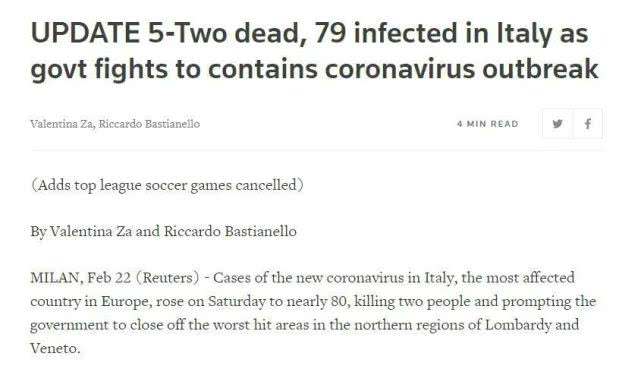Image resolution: width=641 pixels, height=369 pixels.
Task: Click 'Europe' in the article body
Action: (126, 302)
